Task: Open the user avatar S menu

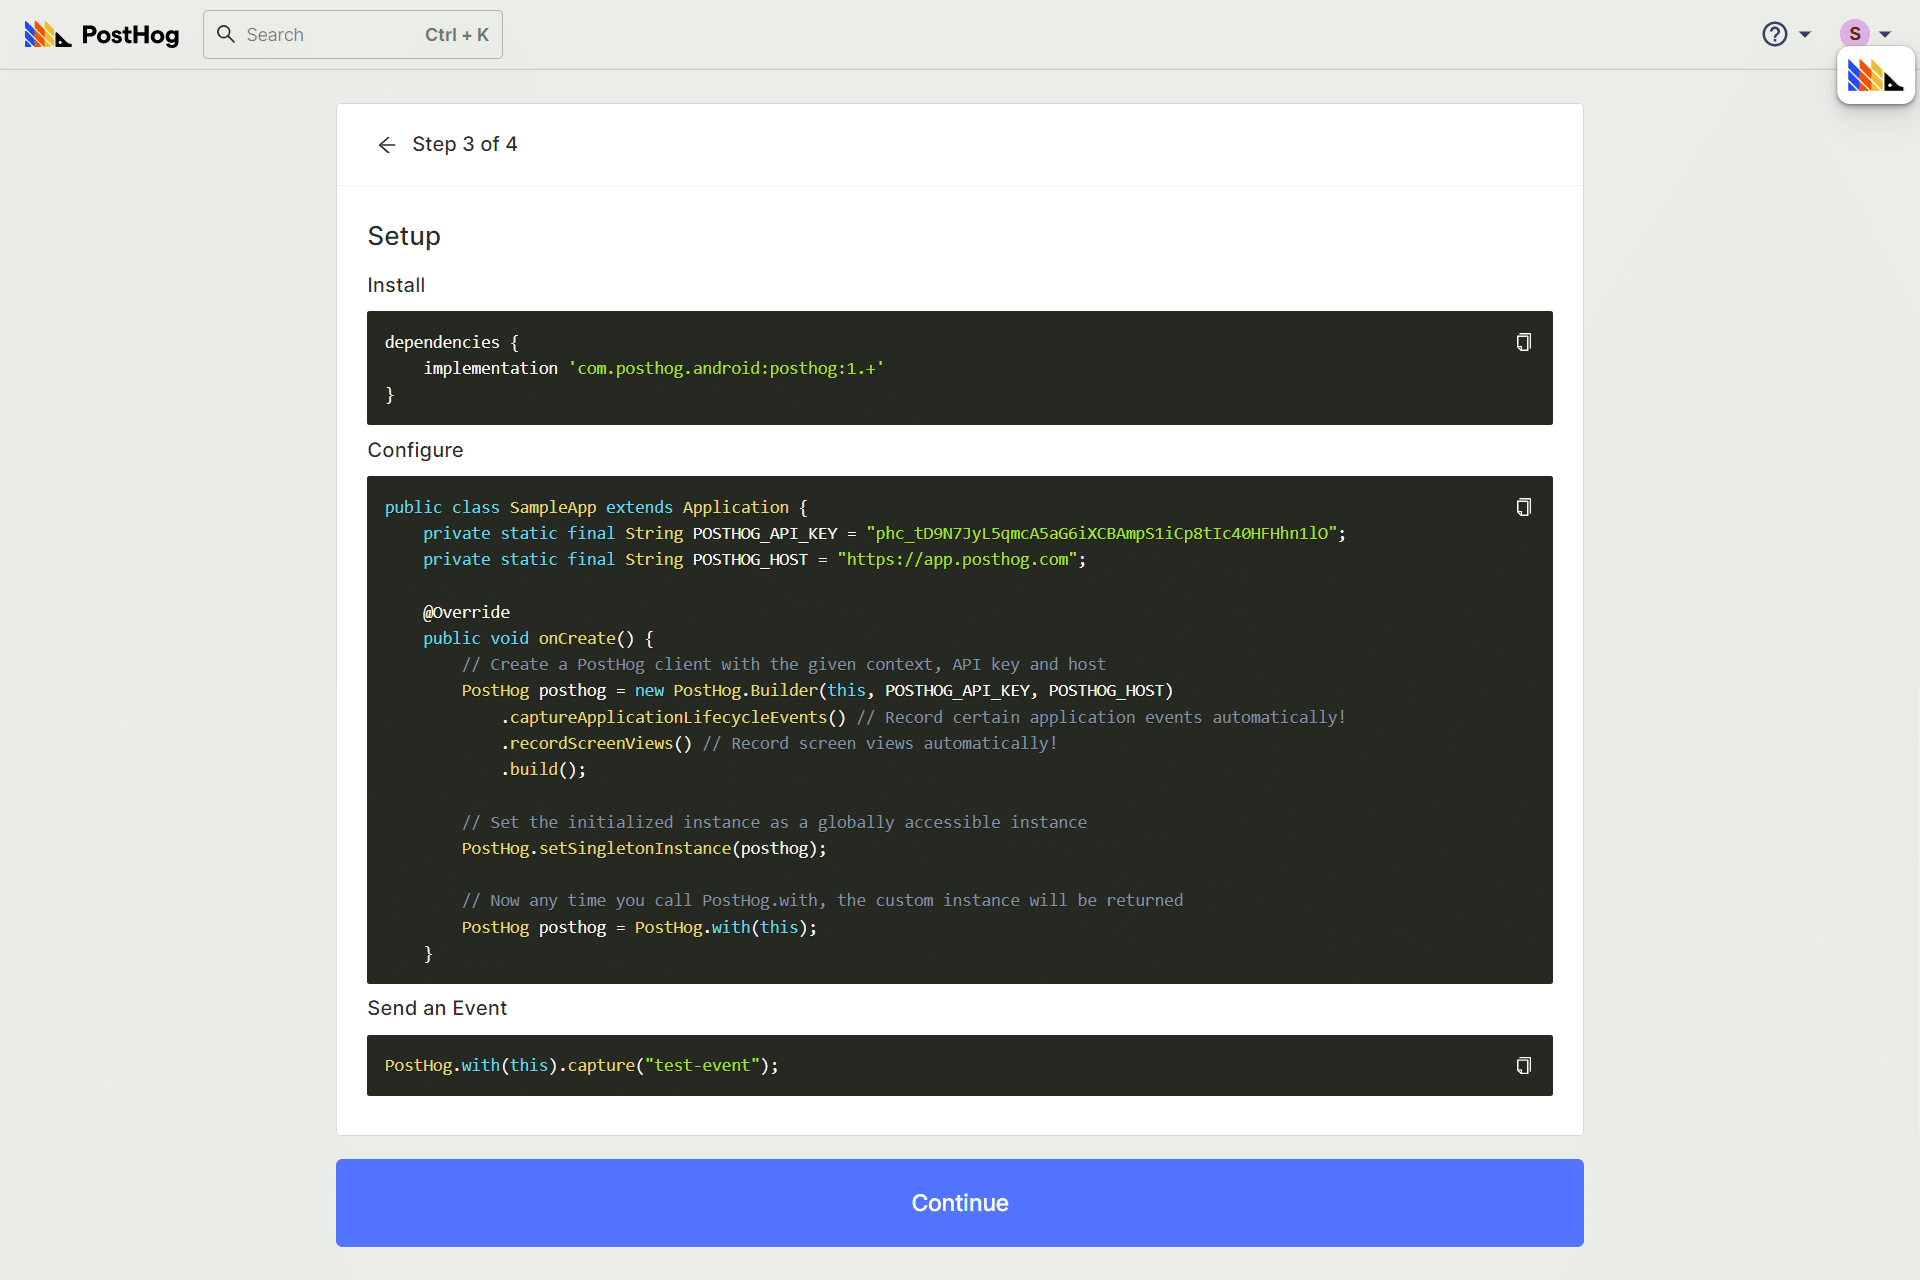Action: point(1855,34)
